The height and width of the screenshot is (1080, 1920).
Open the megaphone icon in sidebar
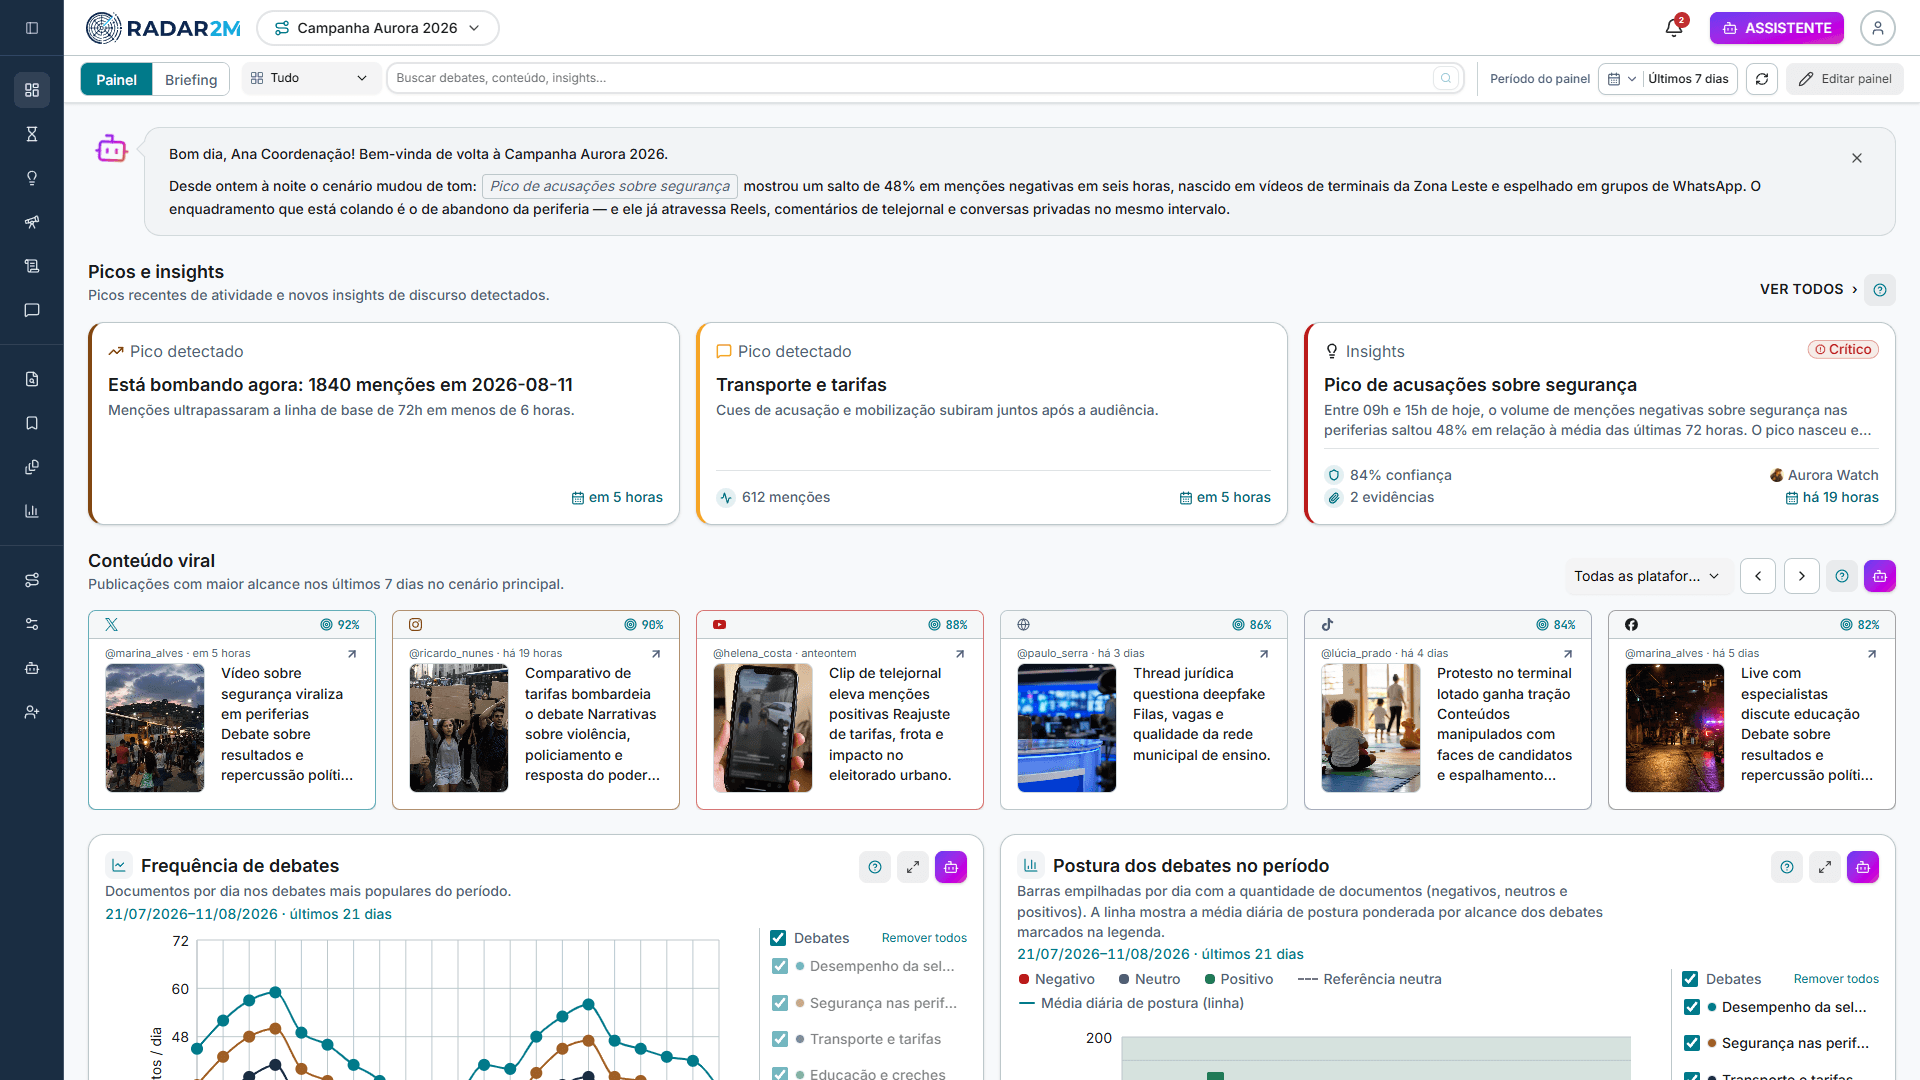click(x=32, y=222)
